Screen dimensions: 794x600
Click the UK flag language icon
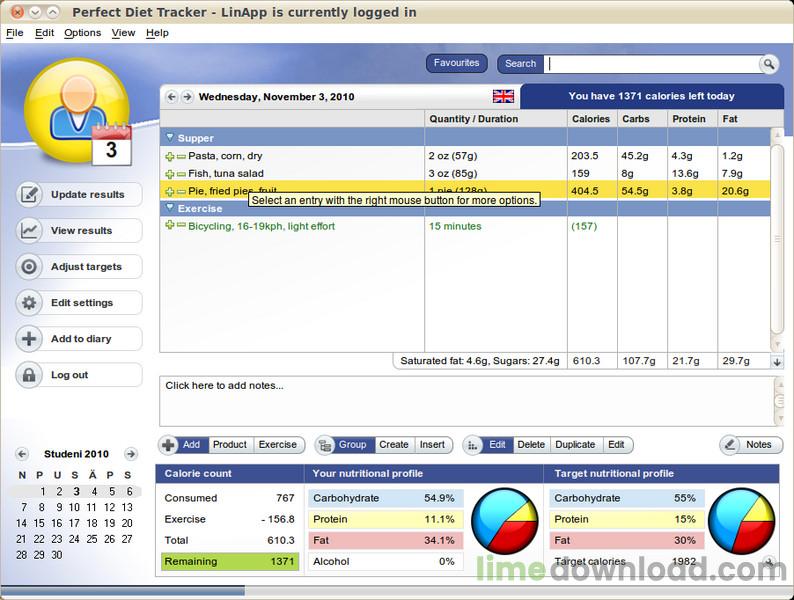pyautogui.click(x=503, y=96)
